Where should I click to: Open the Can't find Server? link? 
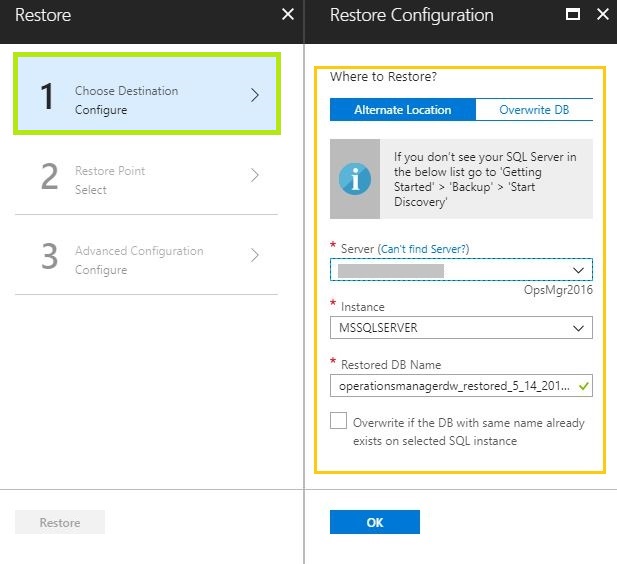pyautogui.click(x=423, y=249)
